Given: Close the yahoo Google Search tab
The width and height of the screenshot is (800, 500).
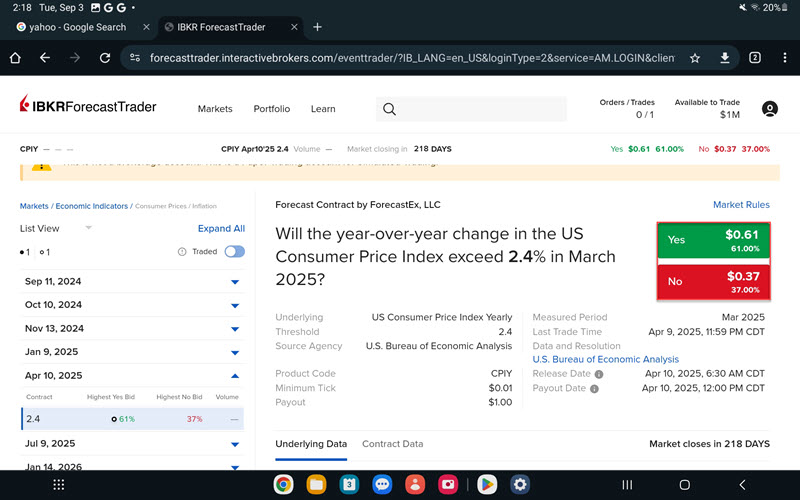Looking at the screenshot, I should 146,27.
